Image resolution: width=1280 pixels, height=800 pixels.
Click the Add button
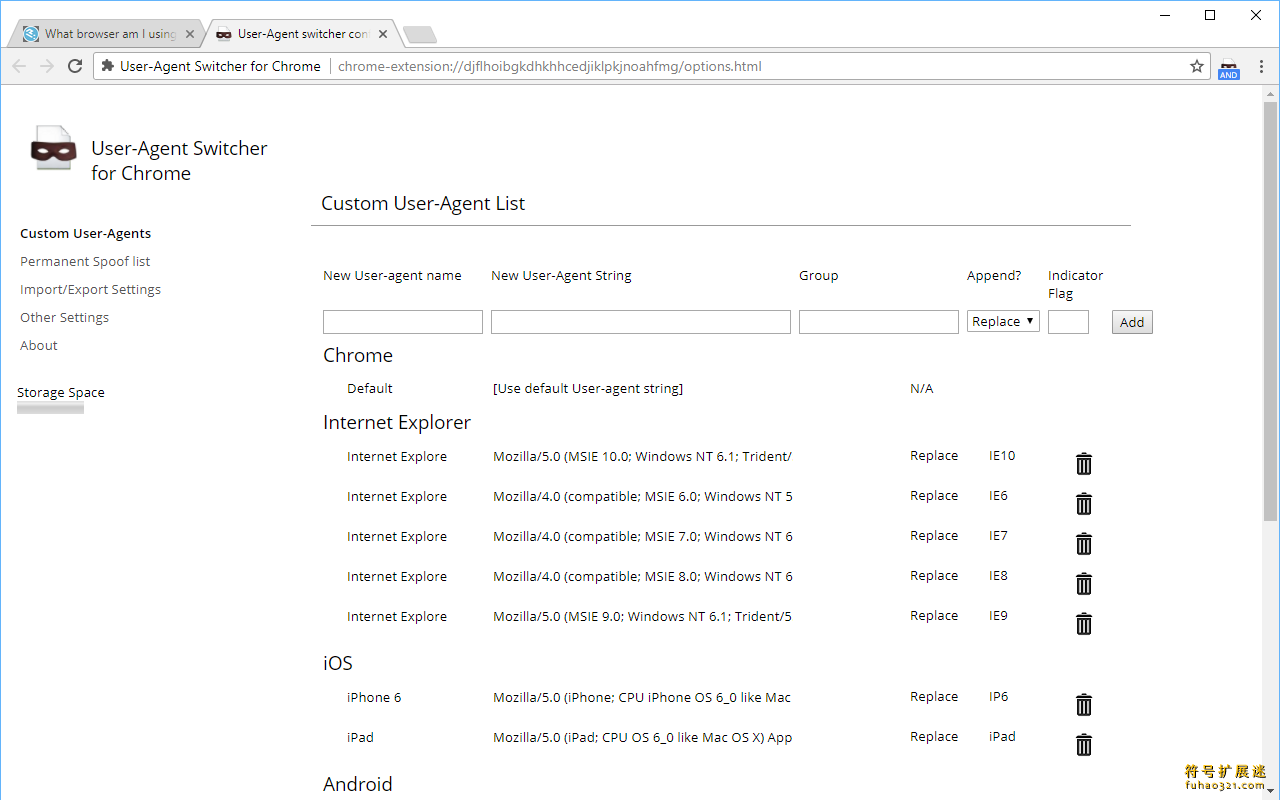1132,322
